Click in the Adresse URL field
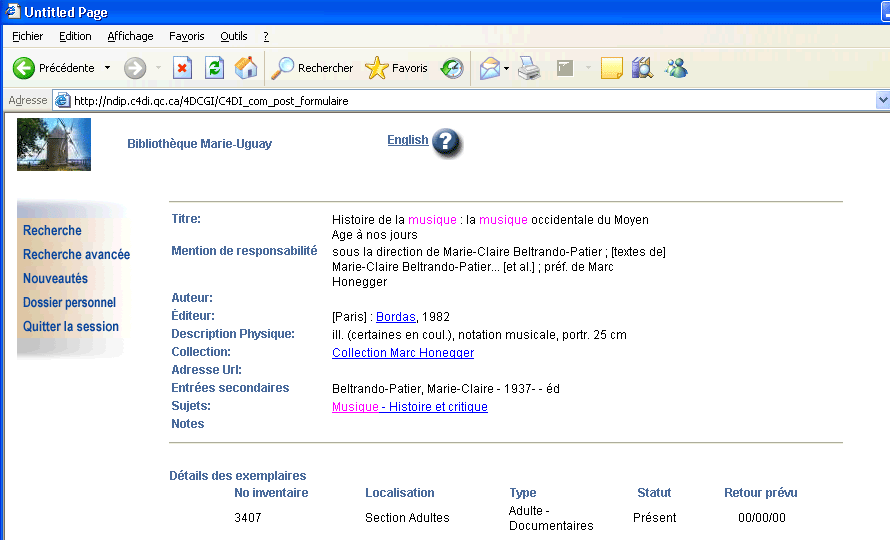The width and height of the screenshot is (890, 540). point(460,100)
